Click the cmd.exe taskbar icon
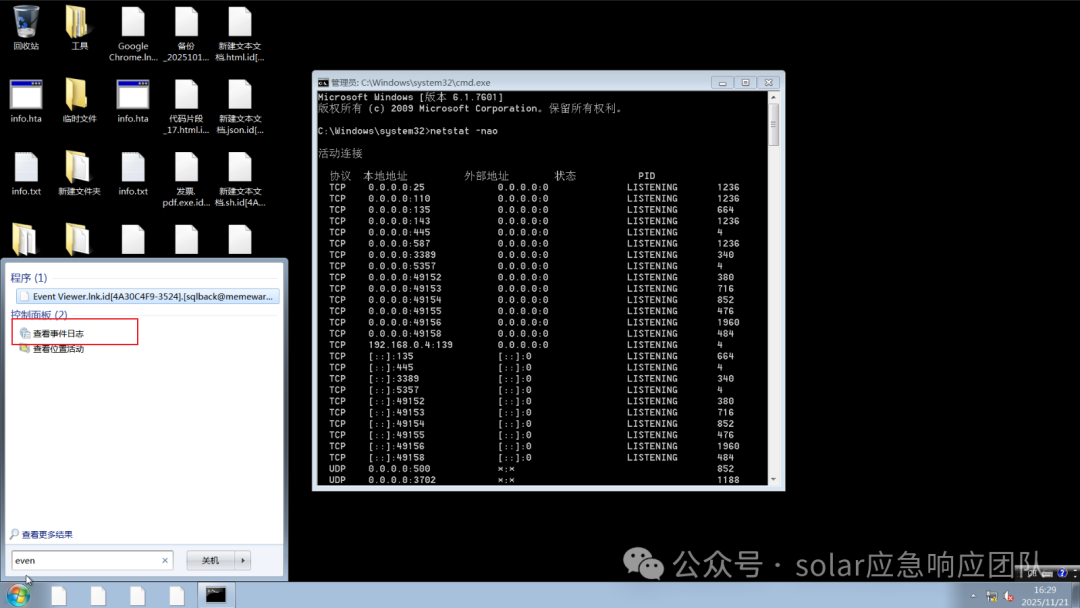Screen dimensions: 1080x608 (x=216, y=595)
